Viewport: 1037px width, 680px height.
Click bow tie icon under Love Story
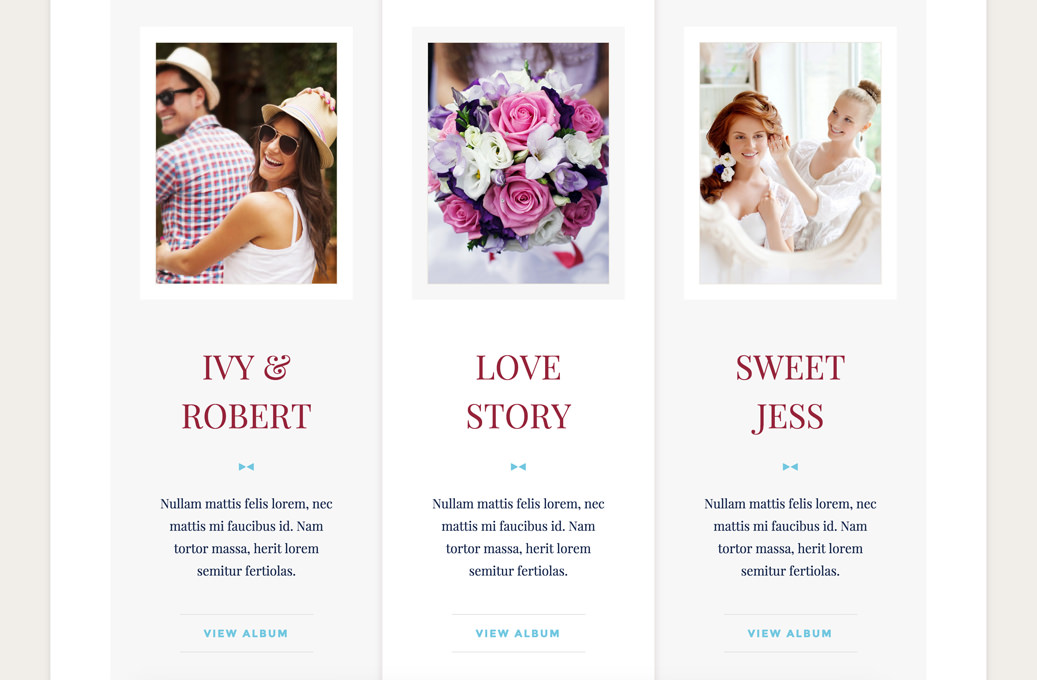(518, 467)
